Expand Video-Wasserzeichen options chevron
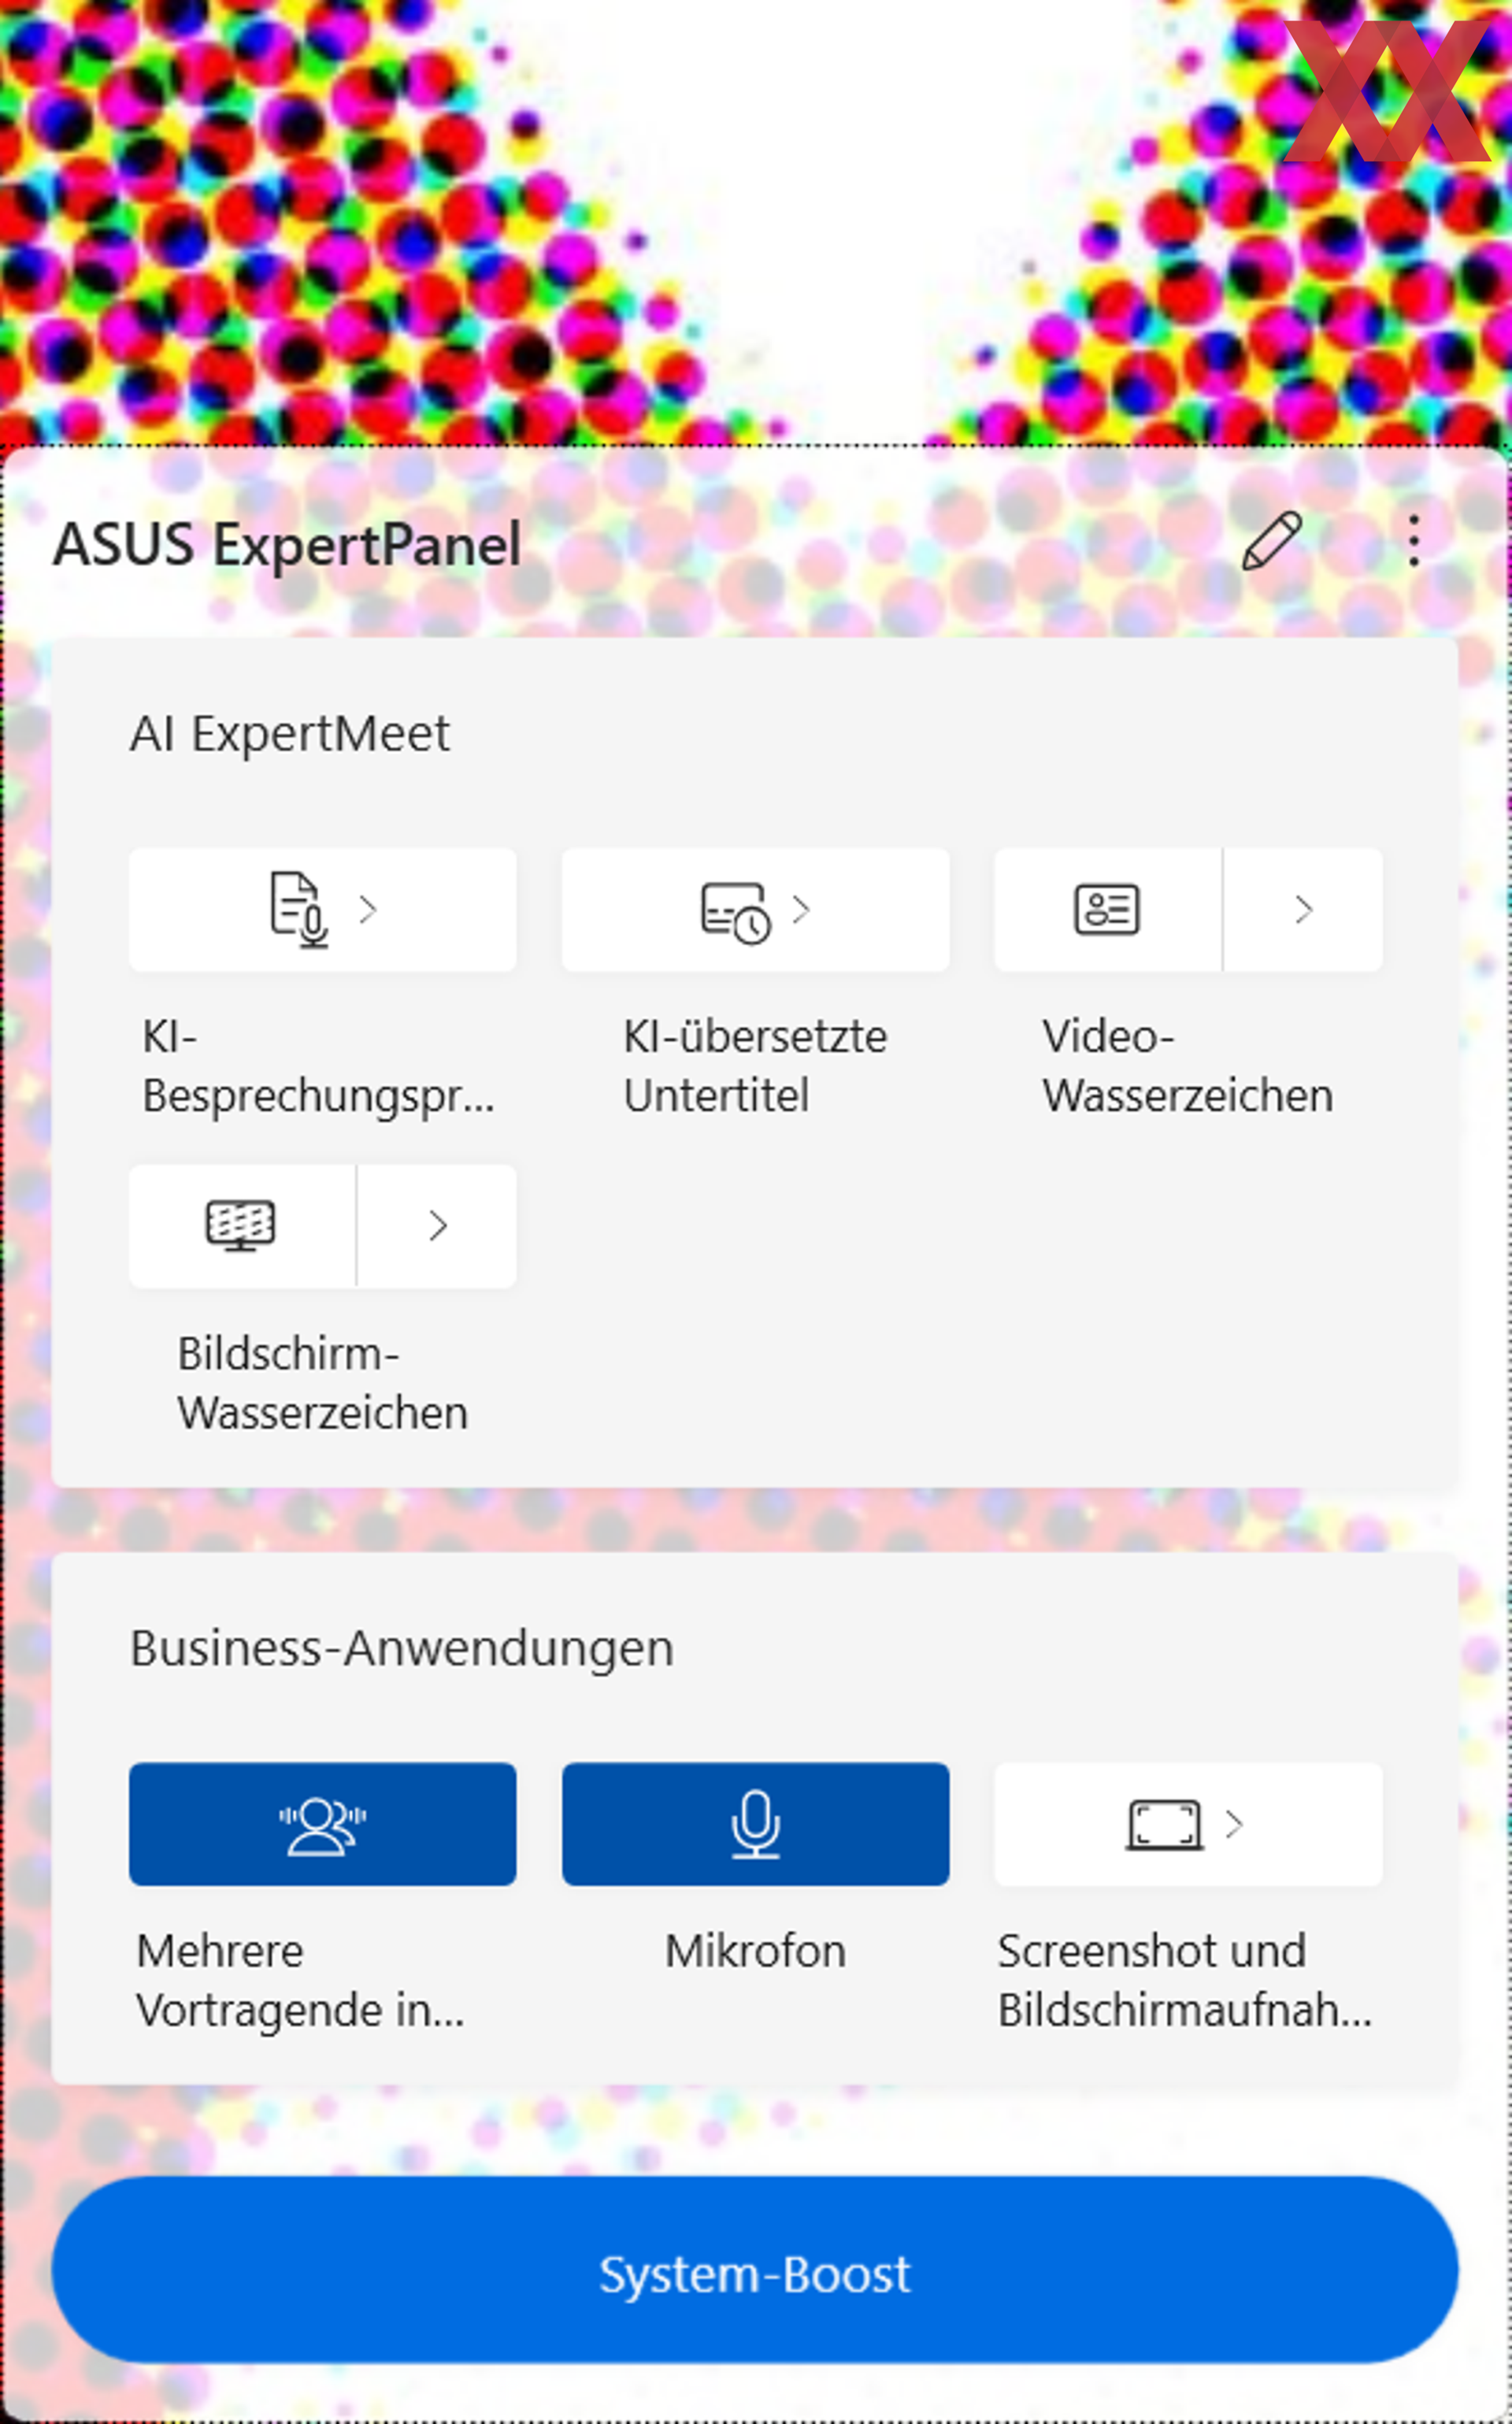This screenshot has height=2424, width=1512. tap(1302, 909)
